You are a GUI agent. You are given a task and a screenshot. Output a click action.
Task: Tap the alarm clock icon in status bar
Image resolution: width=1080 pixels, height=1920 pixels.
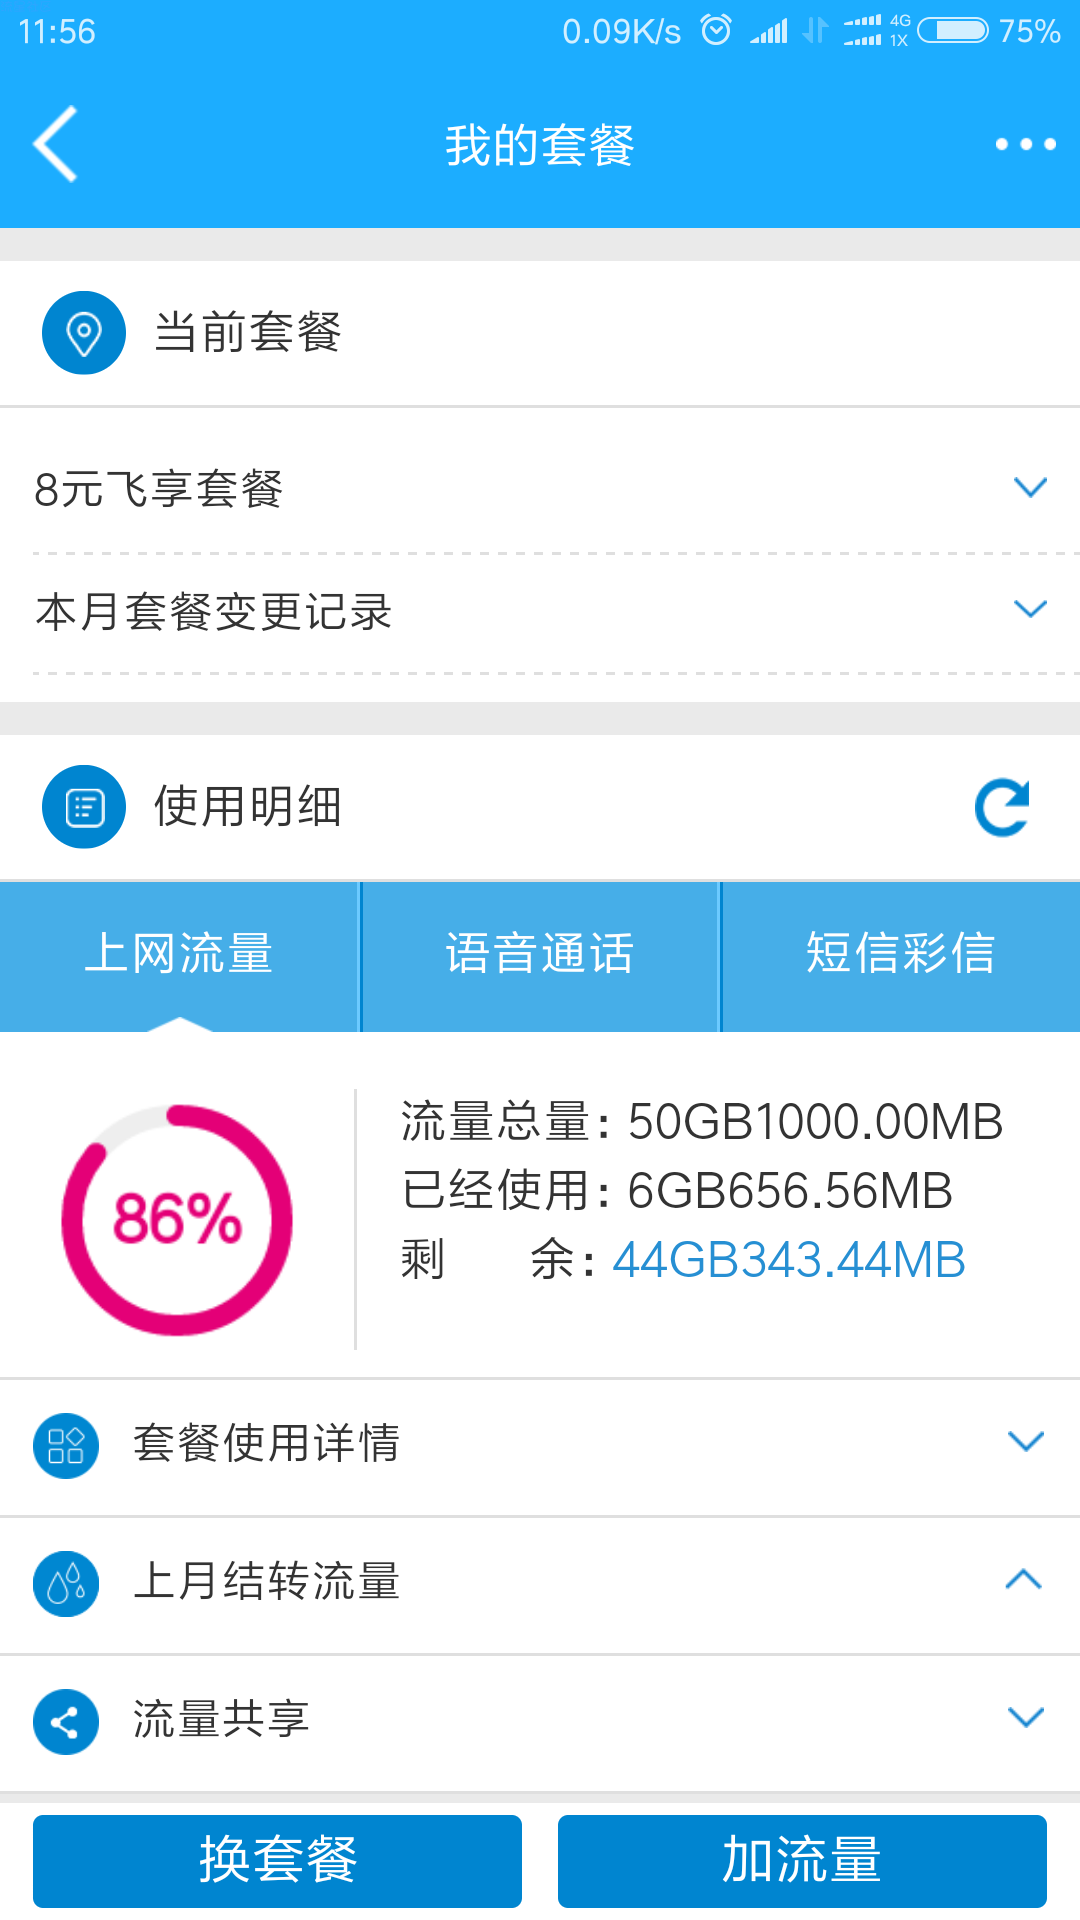coord(716,30)
